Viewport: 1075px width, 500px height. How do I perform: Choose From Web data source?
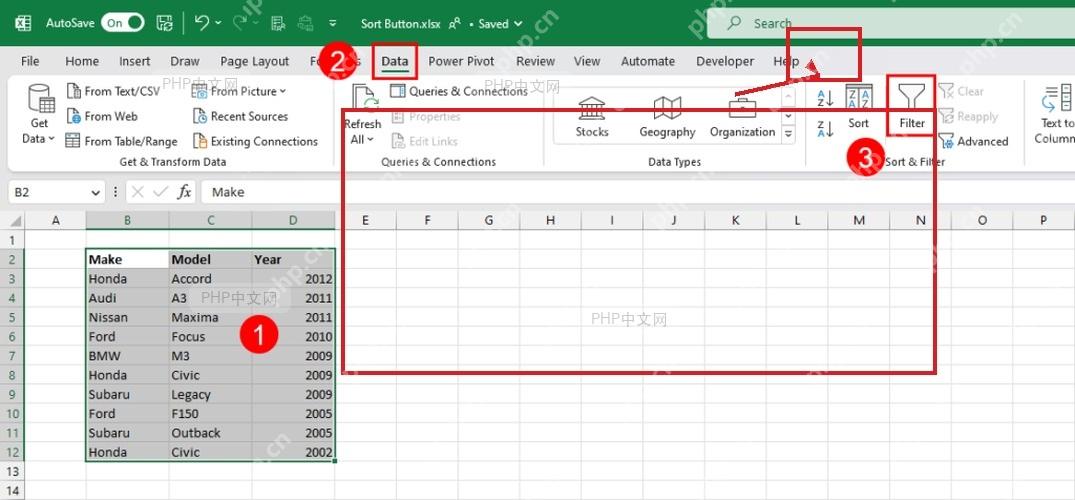102,117
